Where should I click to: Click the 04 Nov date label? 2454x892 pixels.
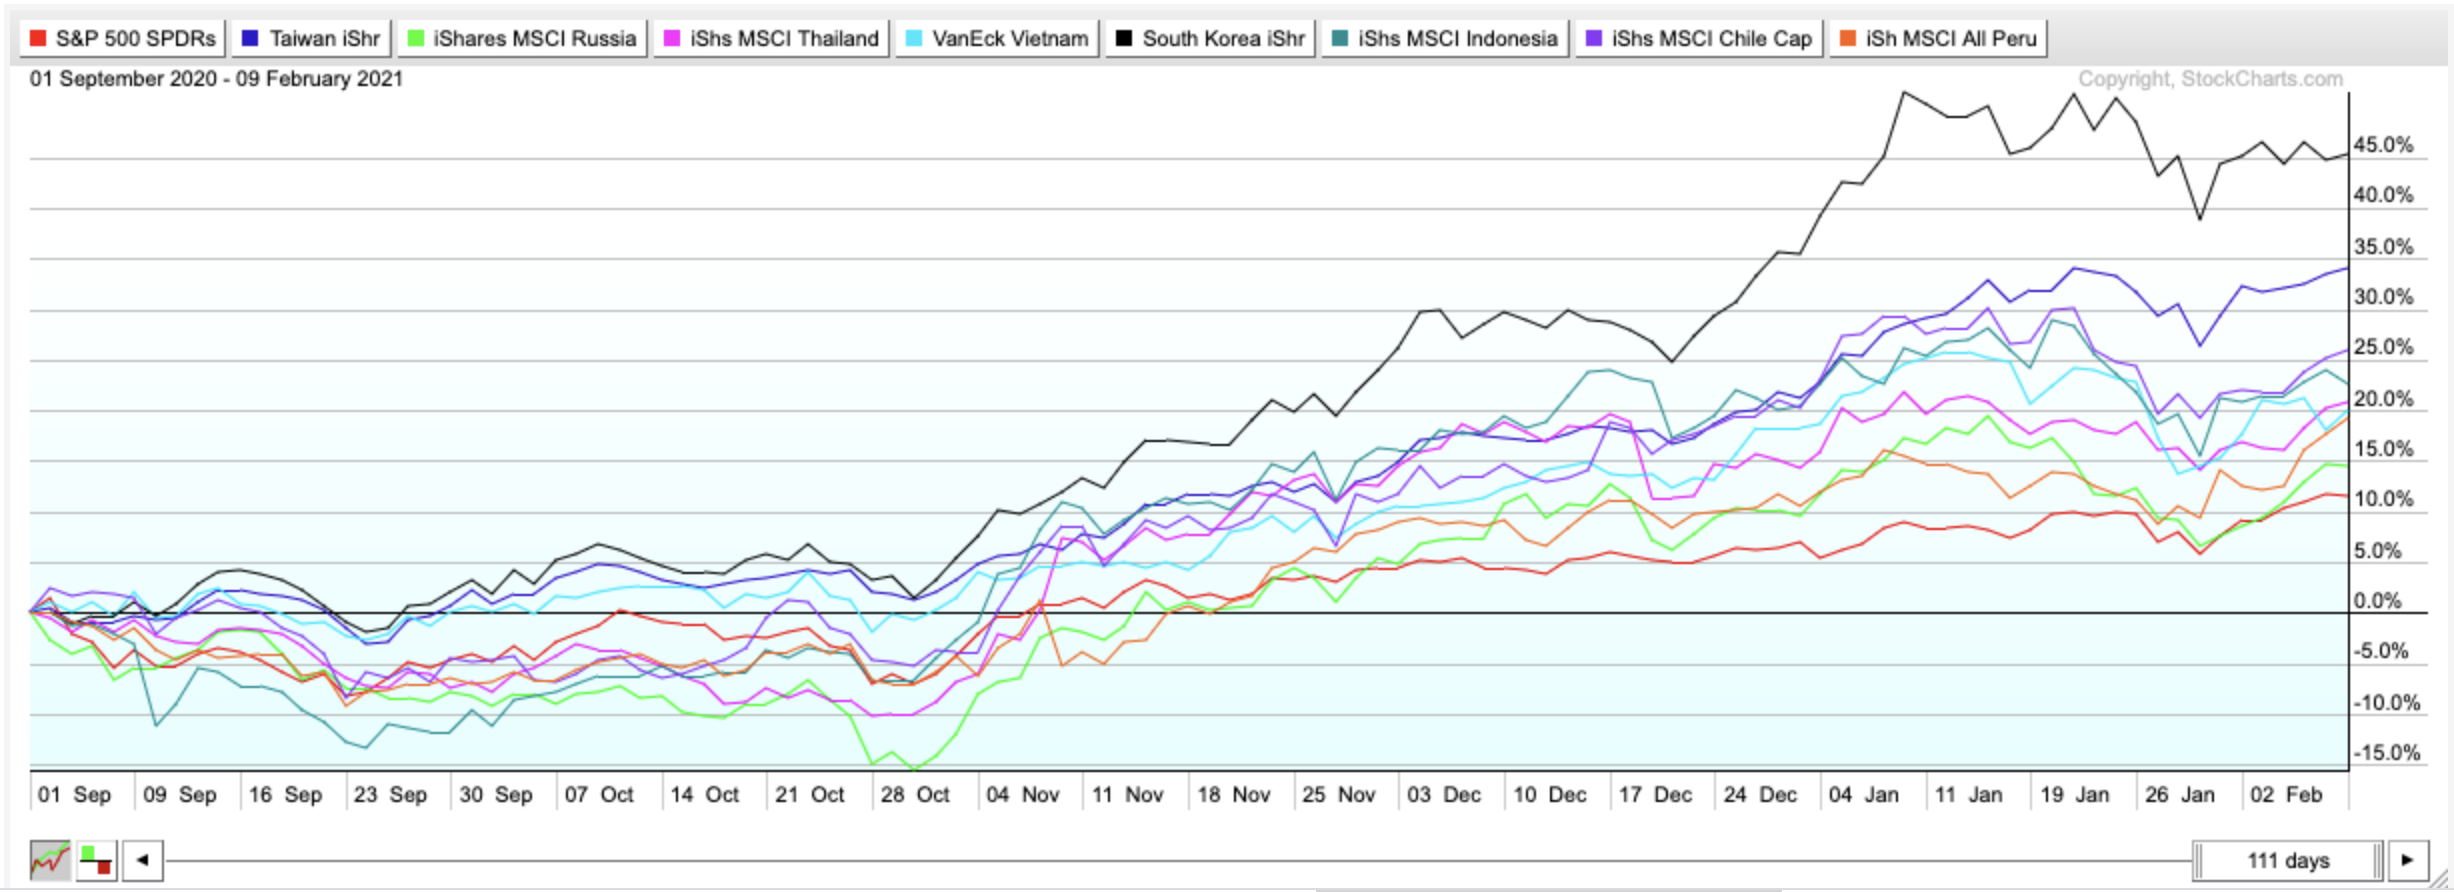[1022, 795]
